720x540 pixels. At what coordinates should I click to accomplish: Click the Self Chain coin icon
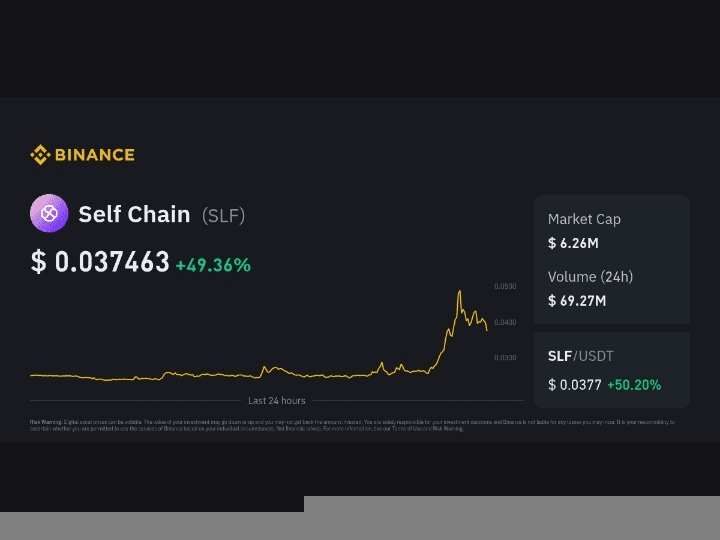coord(49,213)
